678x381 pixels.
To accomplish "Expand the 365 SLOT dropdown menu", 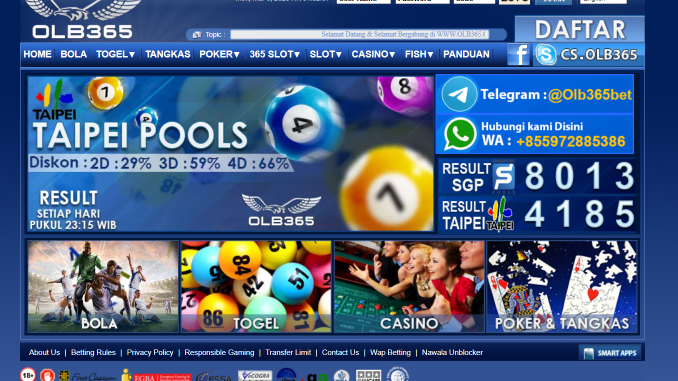I will click(x=275, y=54).
